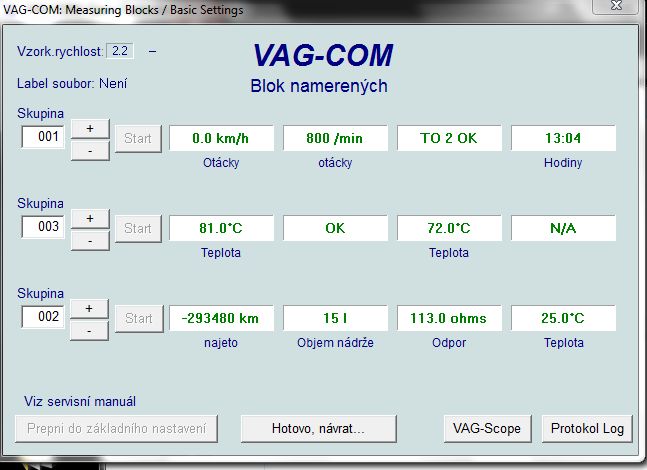Decrease group 001 with the minus button
647x470 pixels.
point(90,151)
